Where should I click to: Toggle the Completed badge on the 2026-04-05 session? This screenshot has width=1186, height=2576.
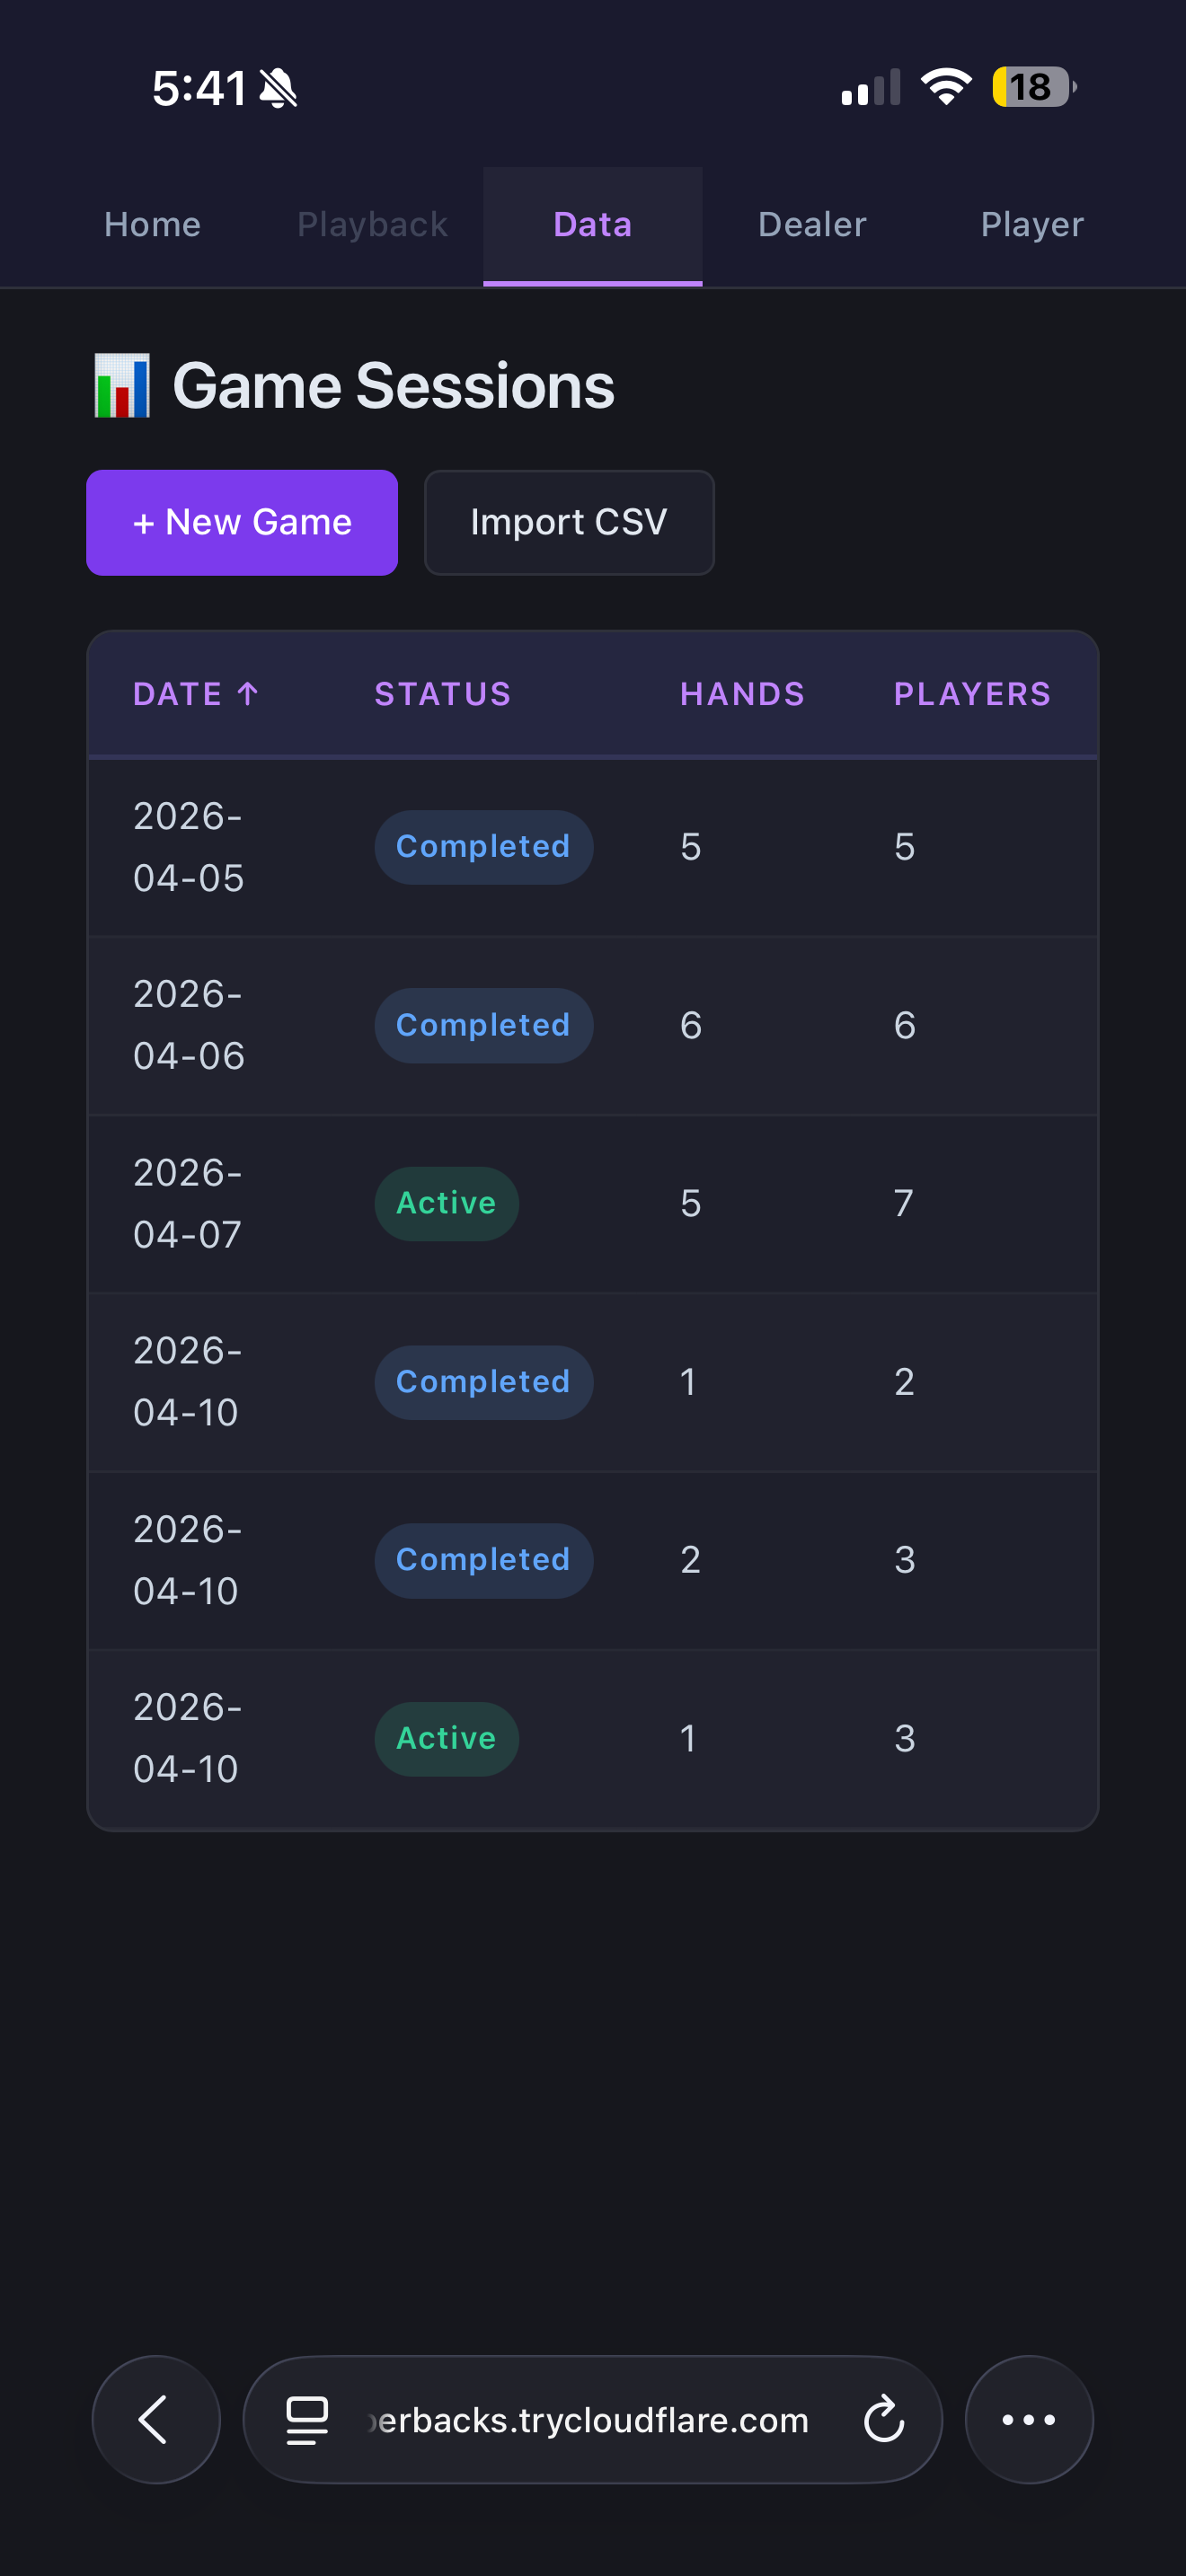(x=483, y=846)
